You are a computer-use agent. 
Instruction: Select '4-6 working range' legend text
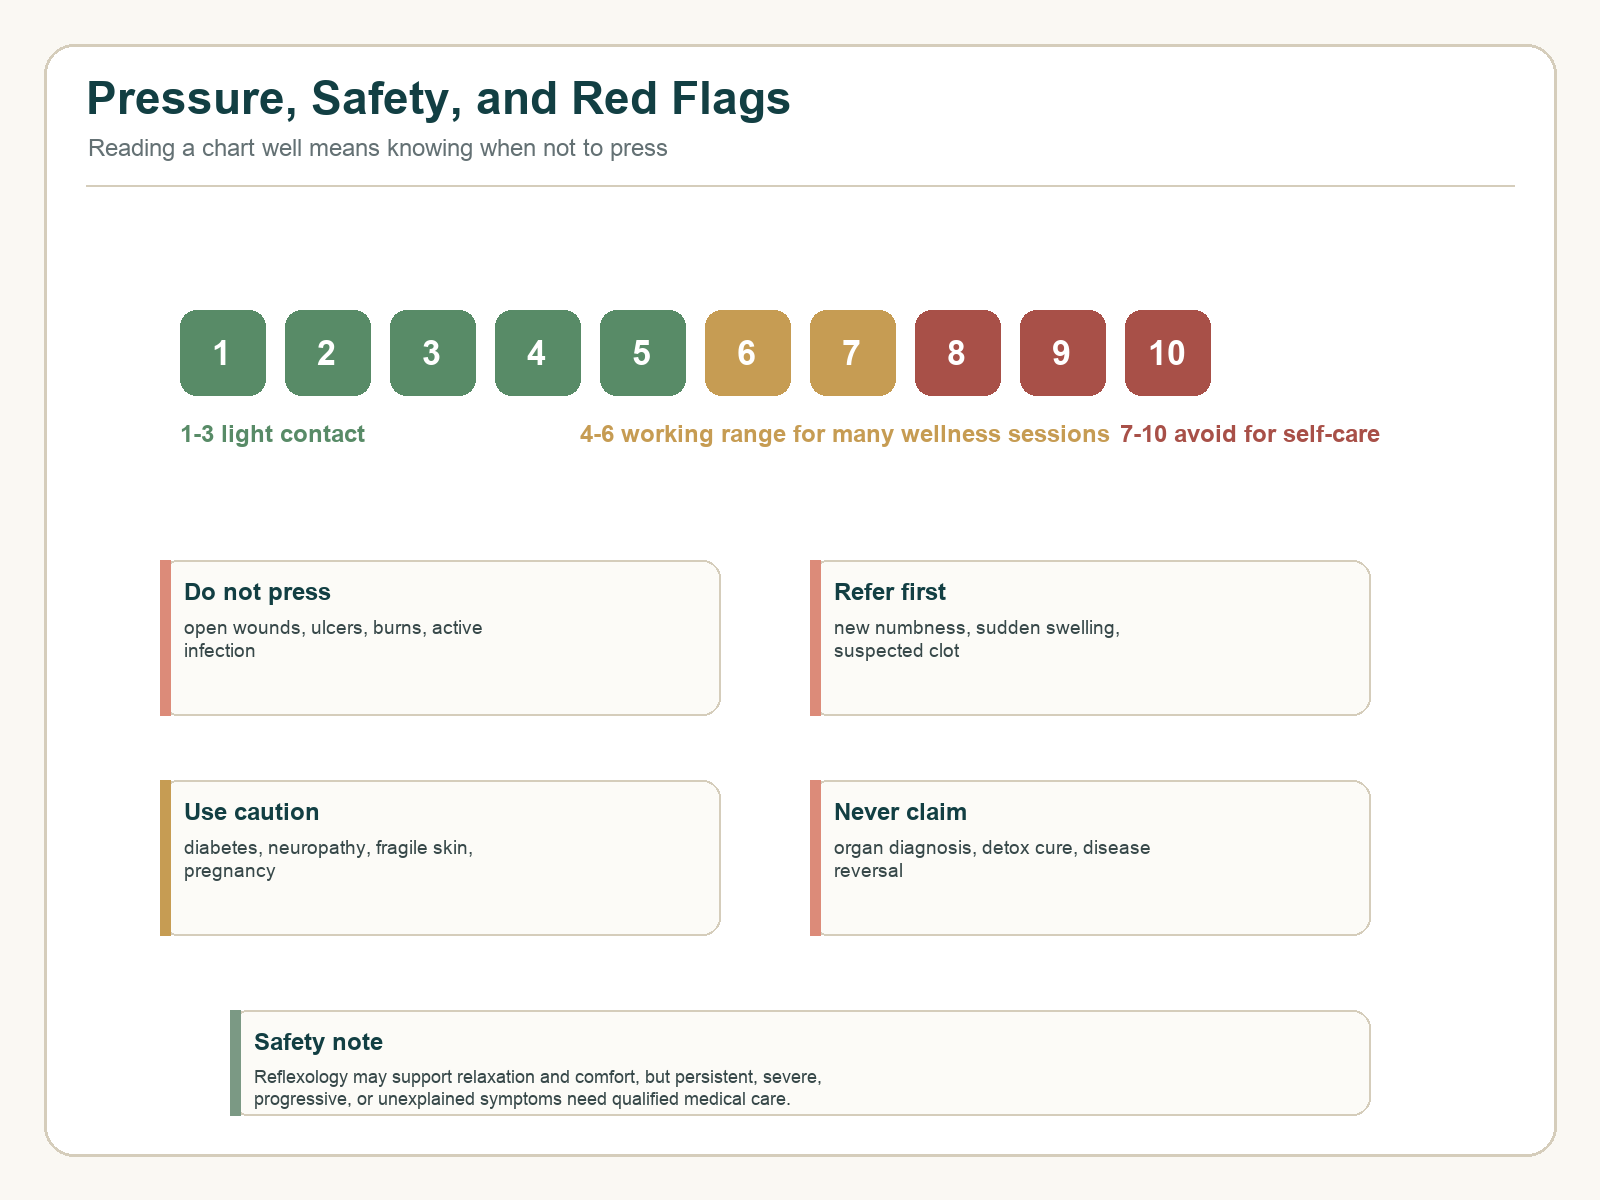point(845,434)
